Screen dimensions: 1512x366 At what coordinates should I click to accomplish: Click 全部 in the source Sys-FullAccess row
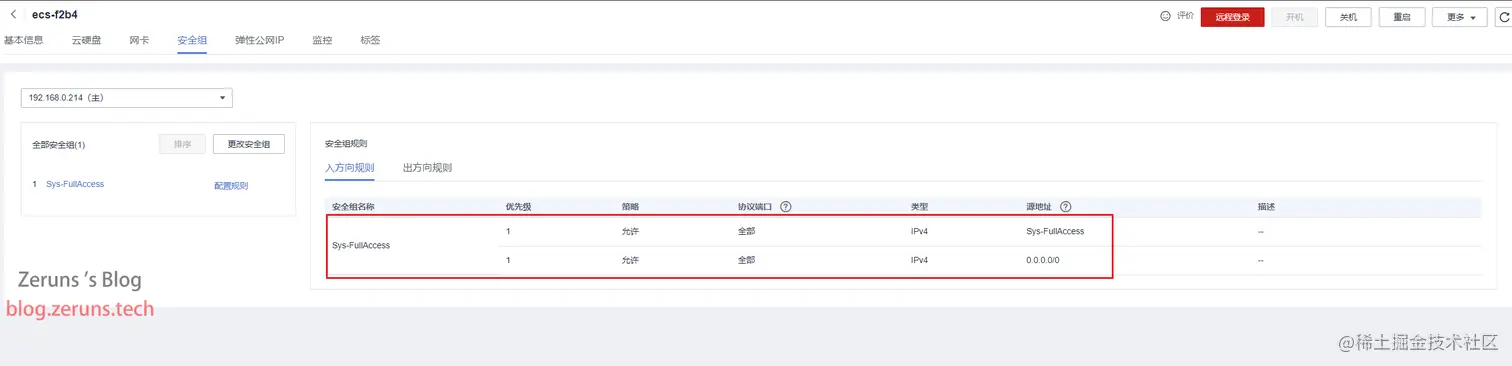[x=746, y=231]
